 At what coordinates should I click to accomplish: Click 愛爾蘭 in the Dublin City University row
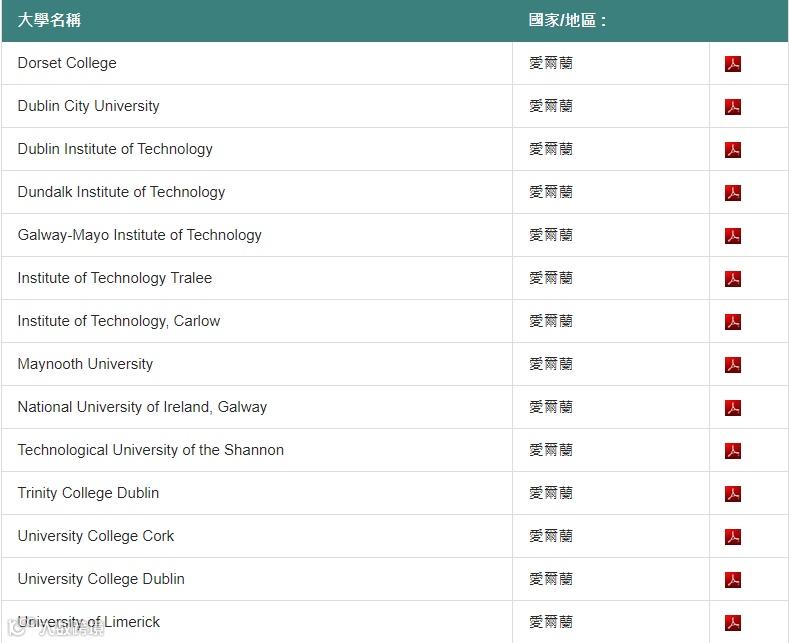[x=551, y=106]
